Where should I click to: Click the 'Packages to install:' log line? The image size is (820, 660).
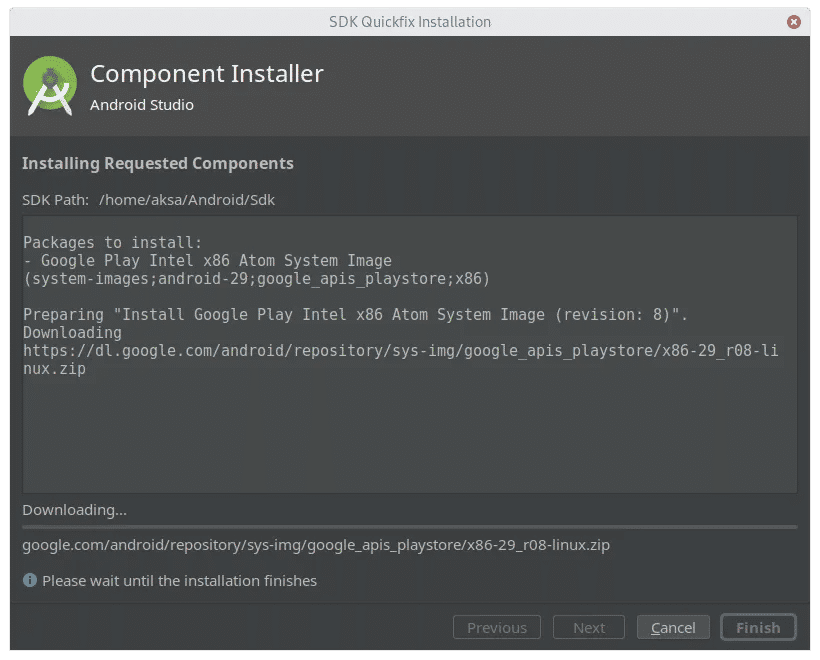112,243
